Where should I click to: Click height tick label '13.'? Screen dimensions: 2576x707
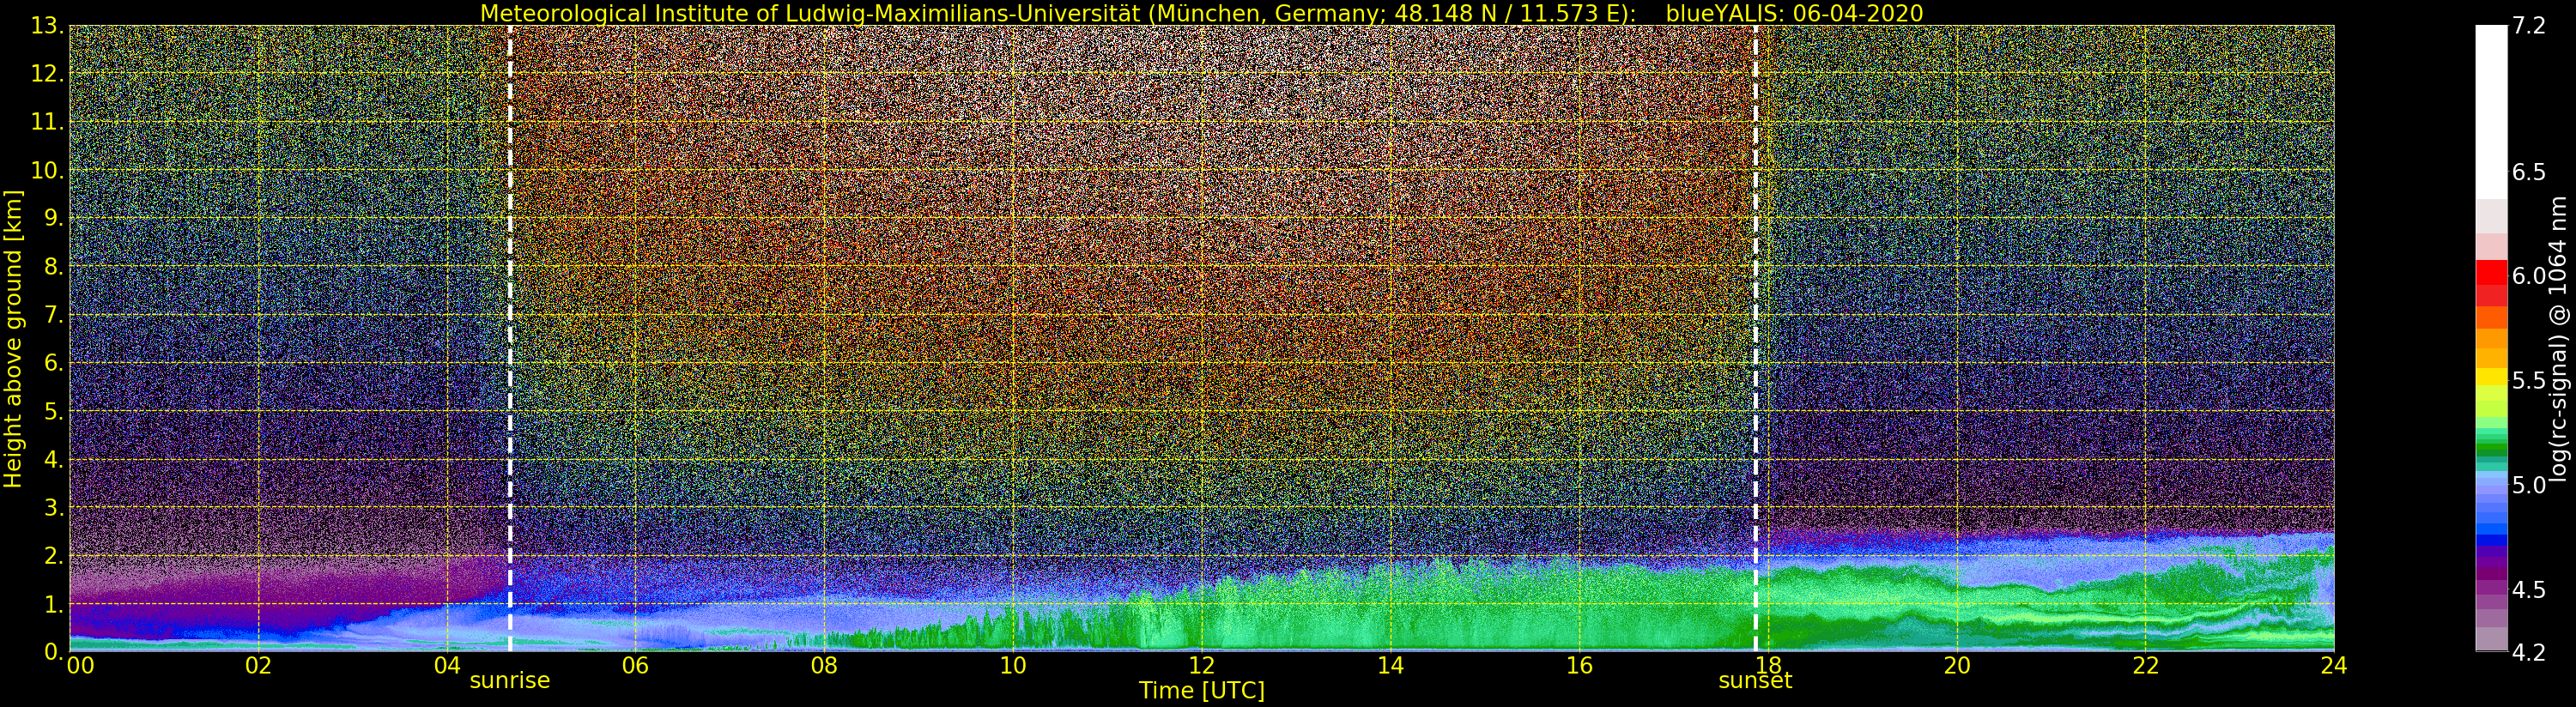(47, 26)
